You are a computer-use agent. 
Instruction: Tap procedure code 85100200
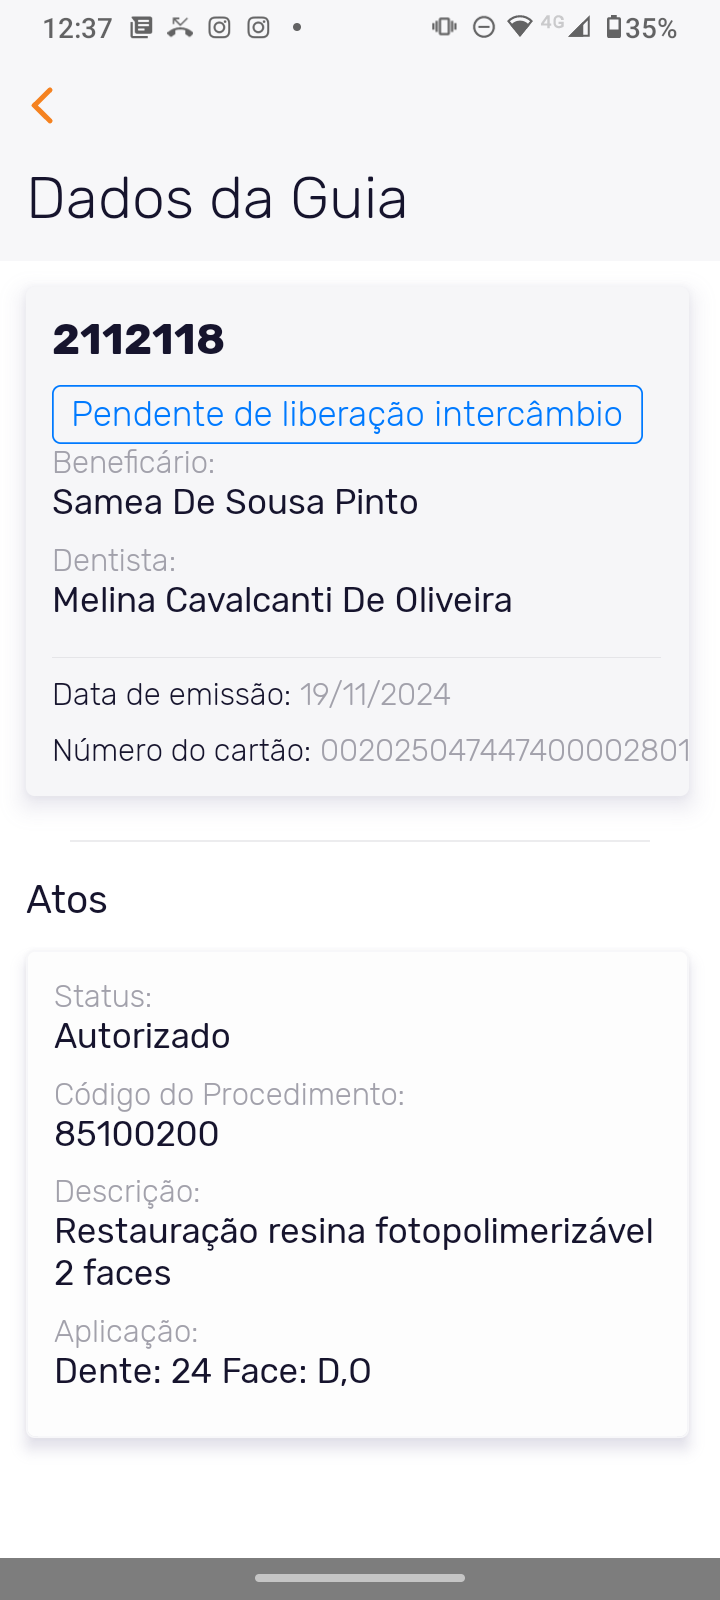pos(137,1134)
